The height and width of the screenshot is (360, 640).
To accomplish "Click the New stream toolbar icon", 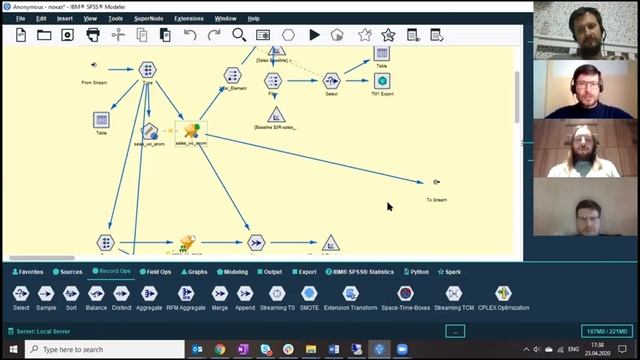I will coord(21,35).
